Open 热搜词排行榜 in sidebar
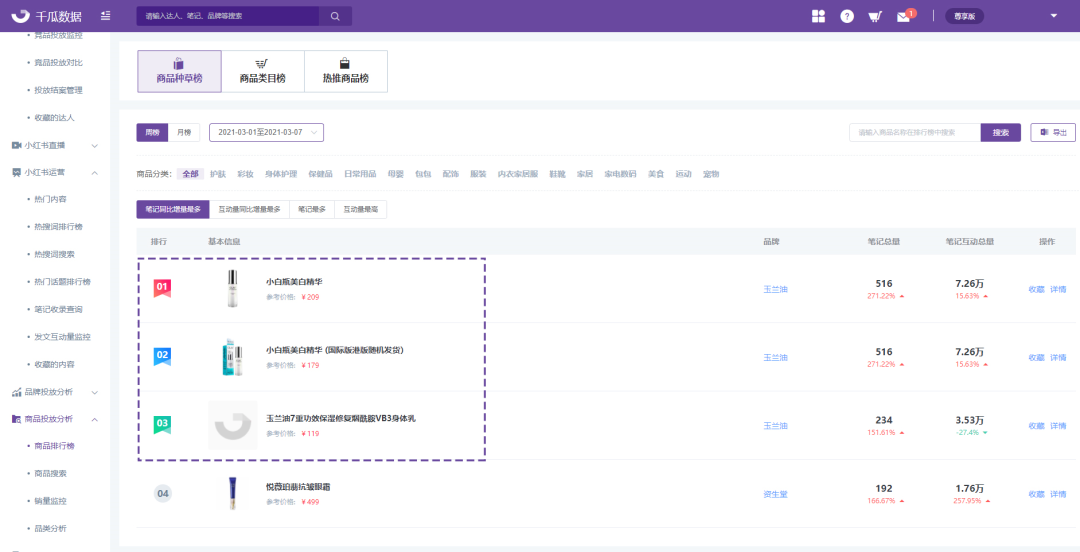The width and height of the screenshot is (1080, 552). click(x=58, y=227)
